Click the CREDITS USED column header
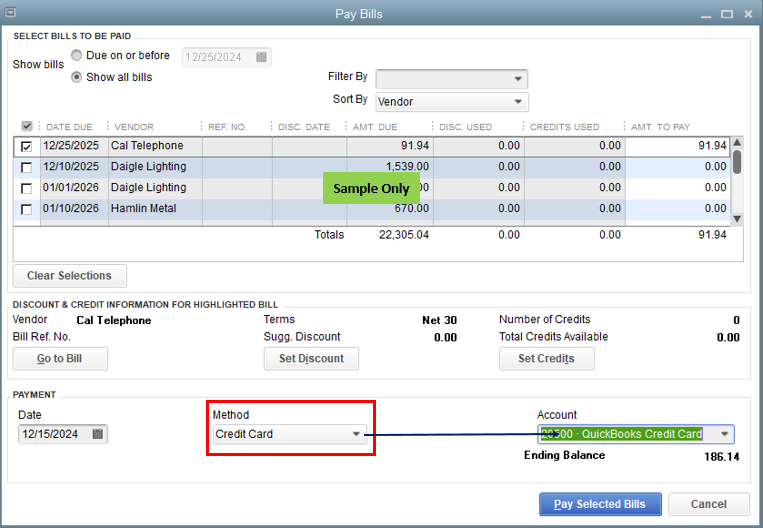The width and height of the screenshot is (763, 528). coord(564,127)
